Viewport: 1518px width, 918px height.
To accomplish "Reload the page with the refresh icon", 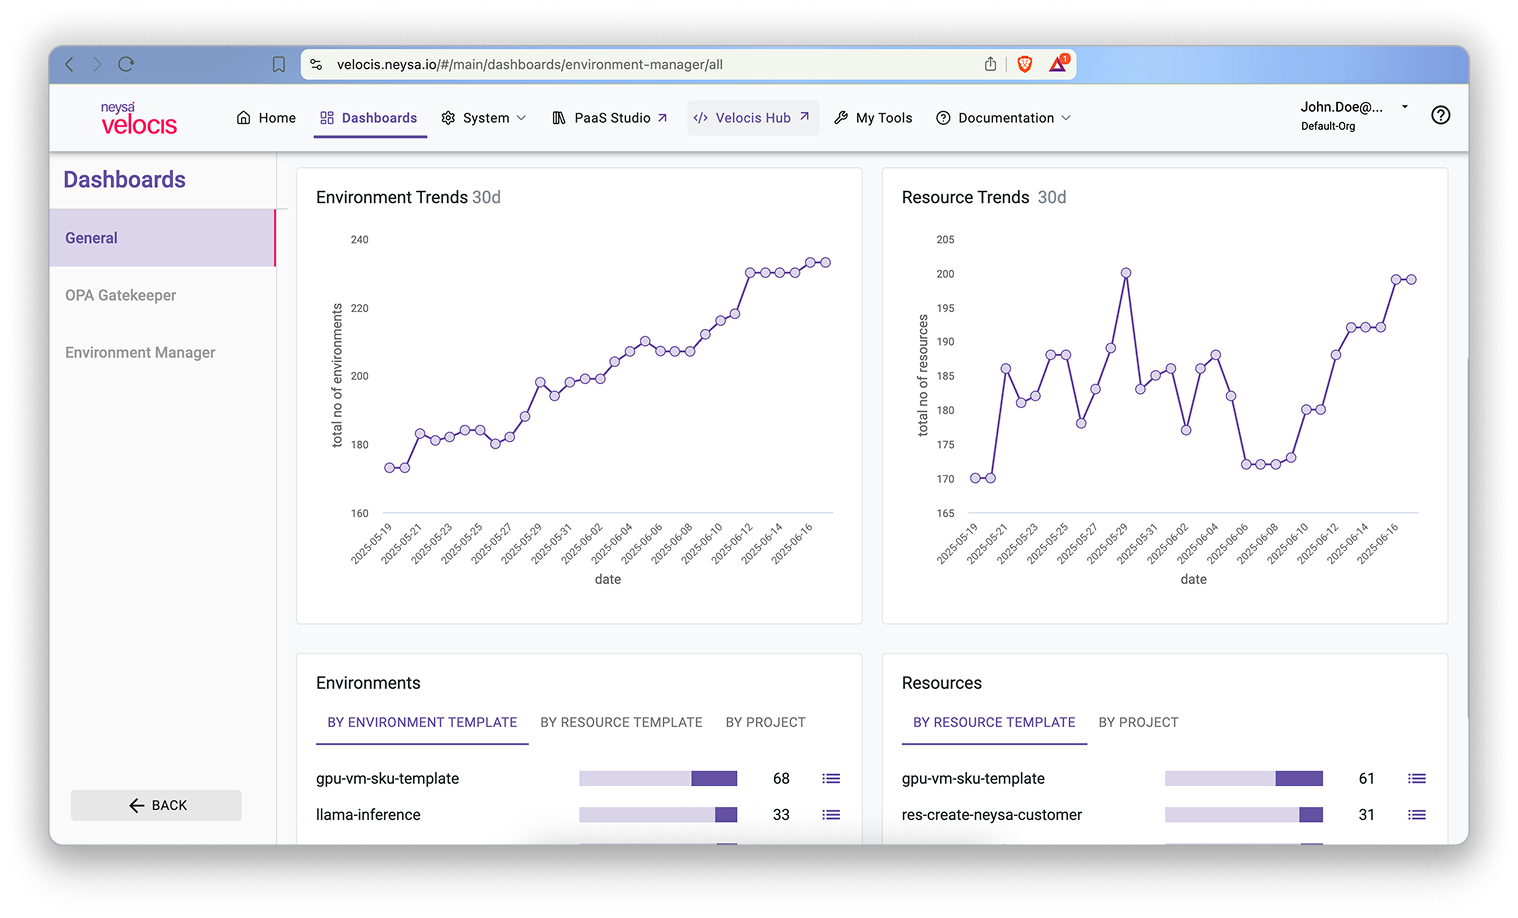I will 126,64.
